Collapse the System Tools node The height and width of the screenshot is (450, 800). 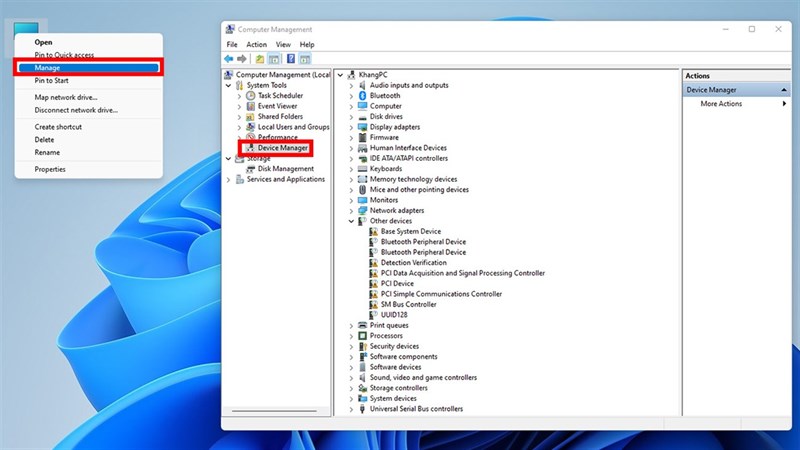[x=229, y=85]
